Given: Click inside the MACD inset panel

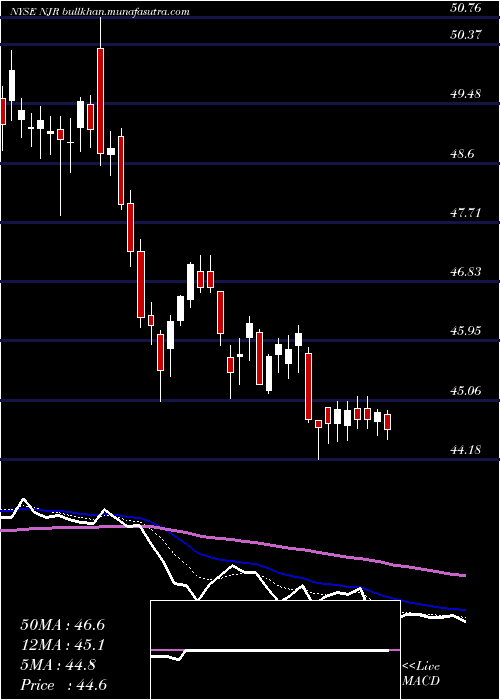Looking at the screenshot, I should (x=275, y=650).
